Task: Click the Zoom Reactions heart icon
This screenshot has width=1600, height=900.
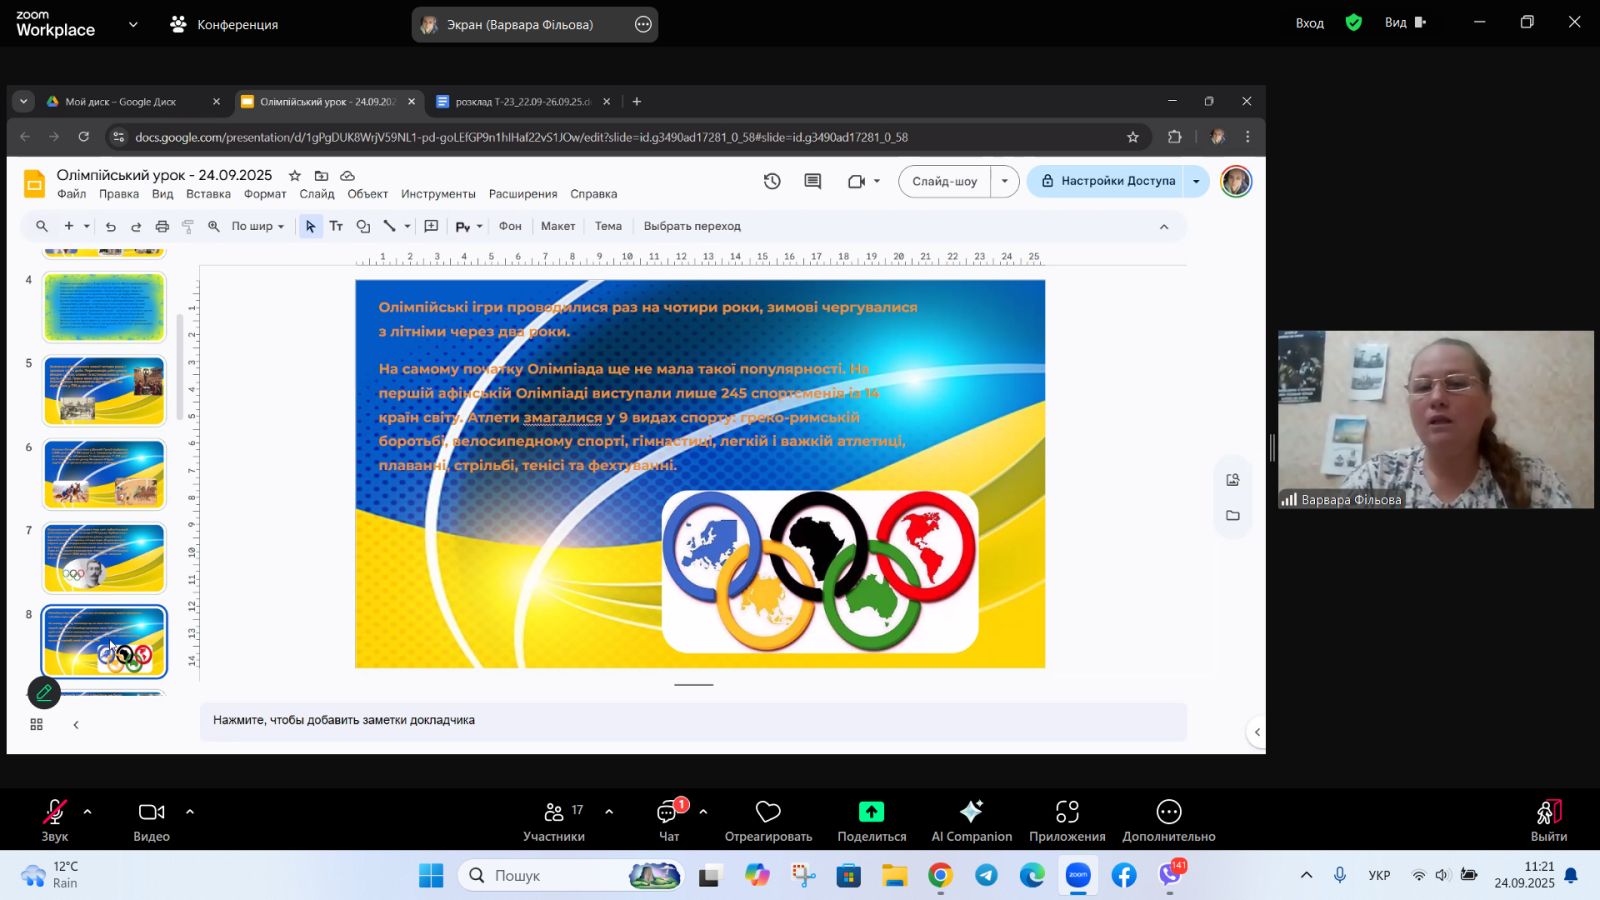Action: click(x=768, y=812)
